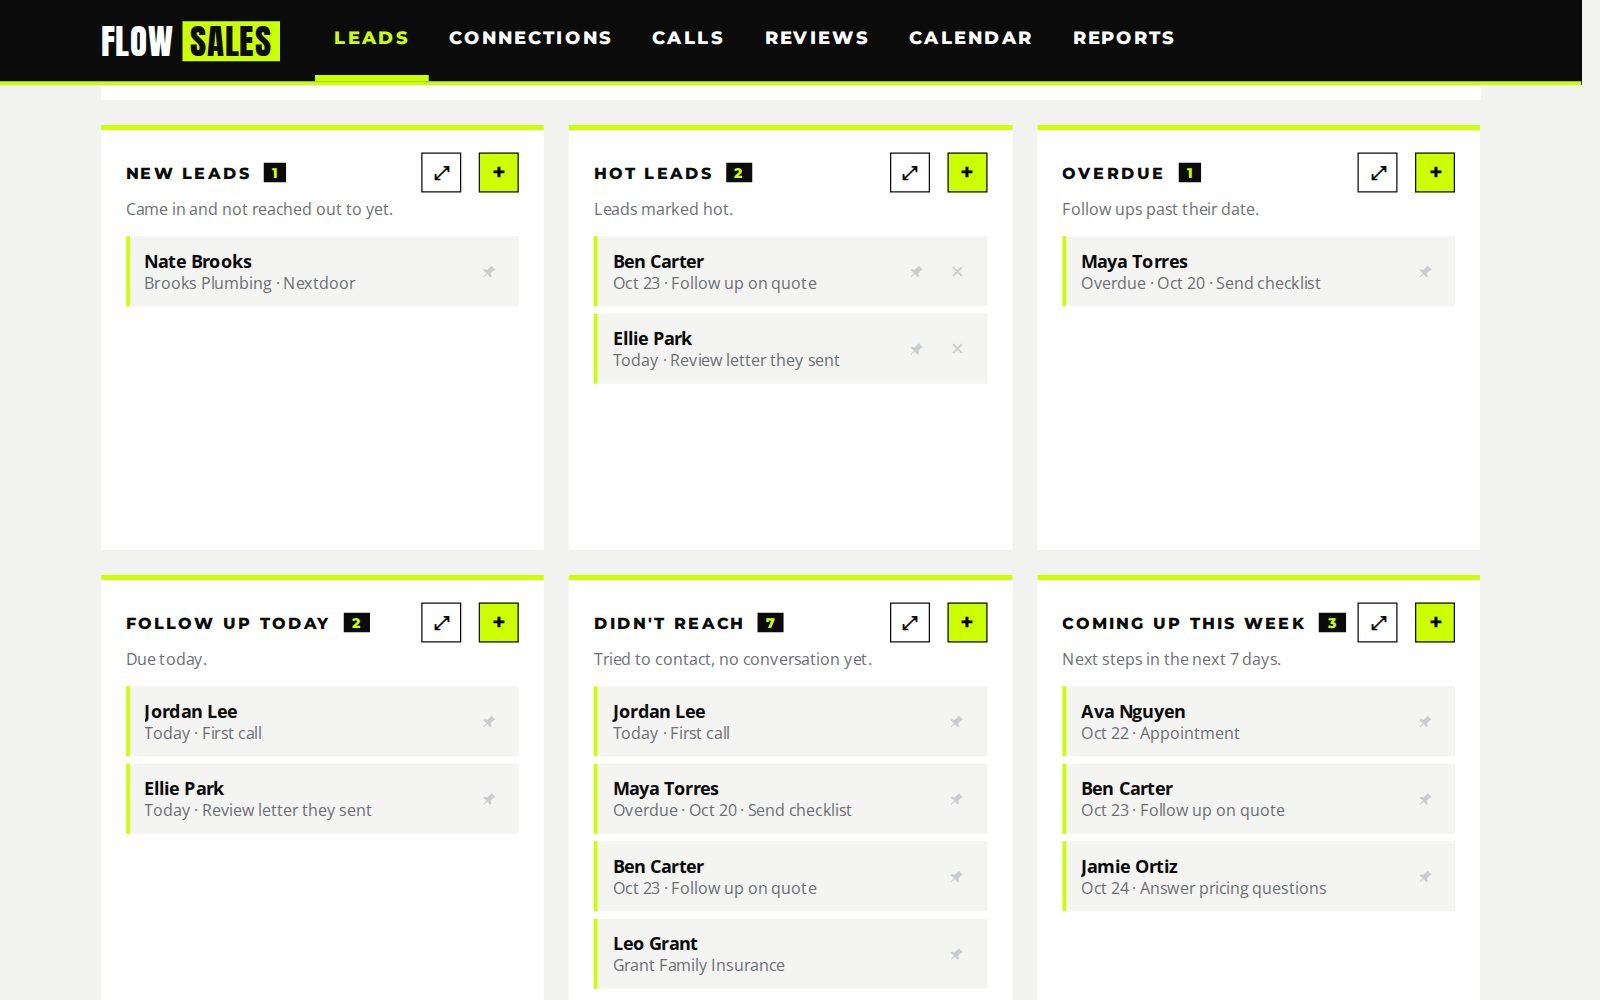Remove Ben Carter from Hot Leads
The width and height of the screenshot is (1600, 1000).
click(957, 271)
